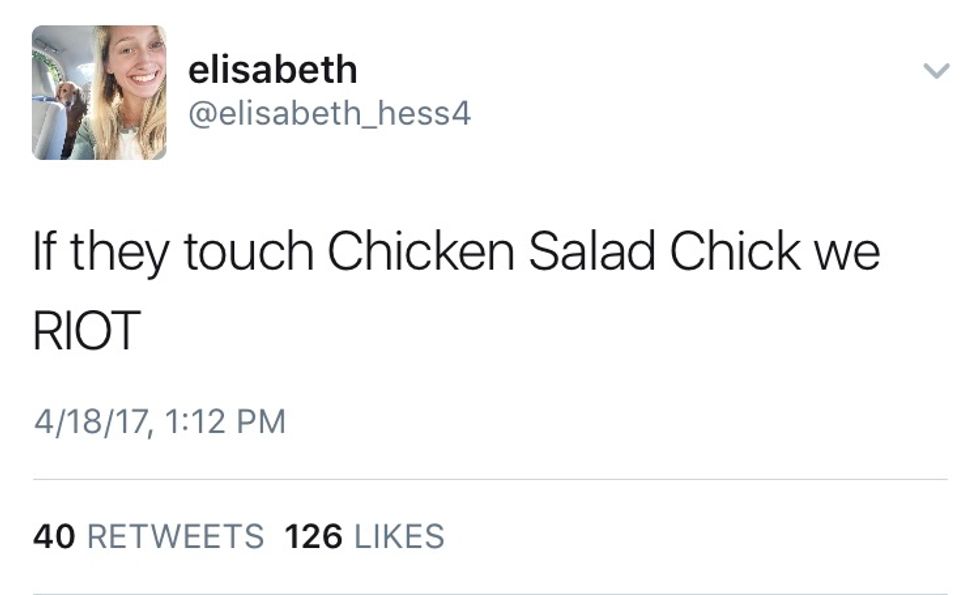Click the retweet count number 40
Screen dimensions: 980x595
55,536
